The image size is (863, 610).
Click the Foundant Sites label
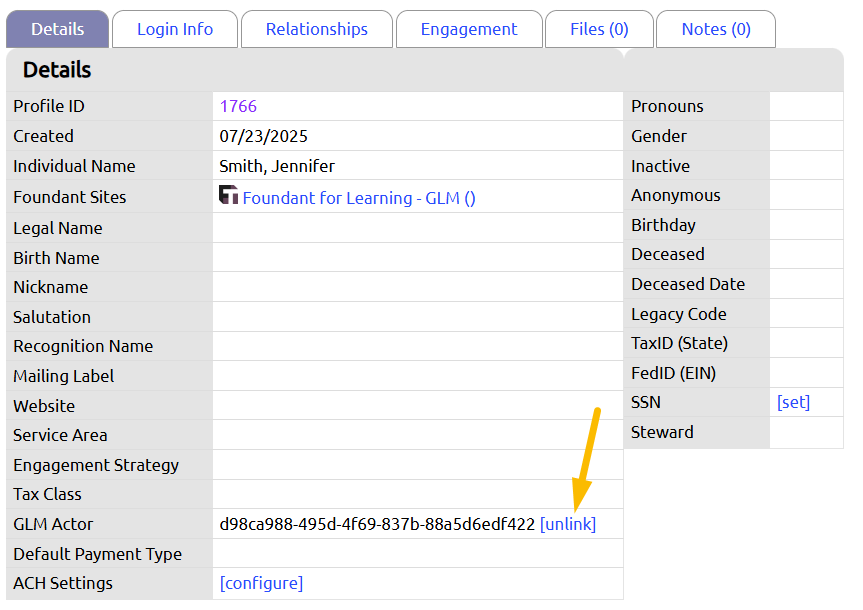70,197
